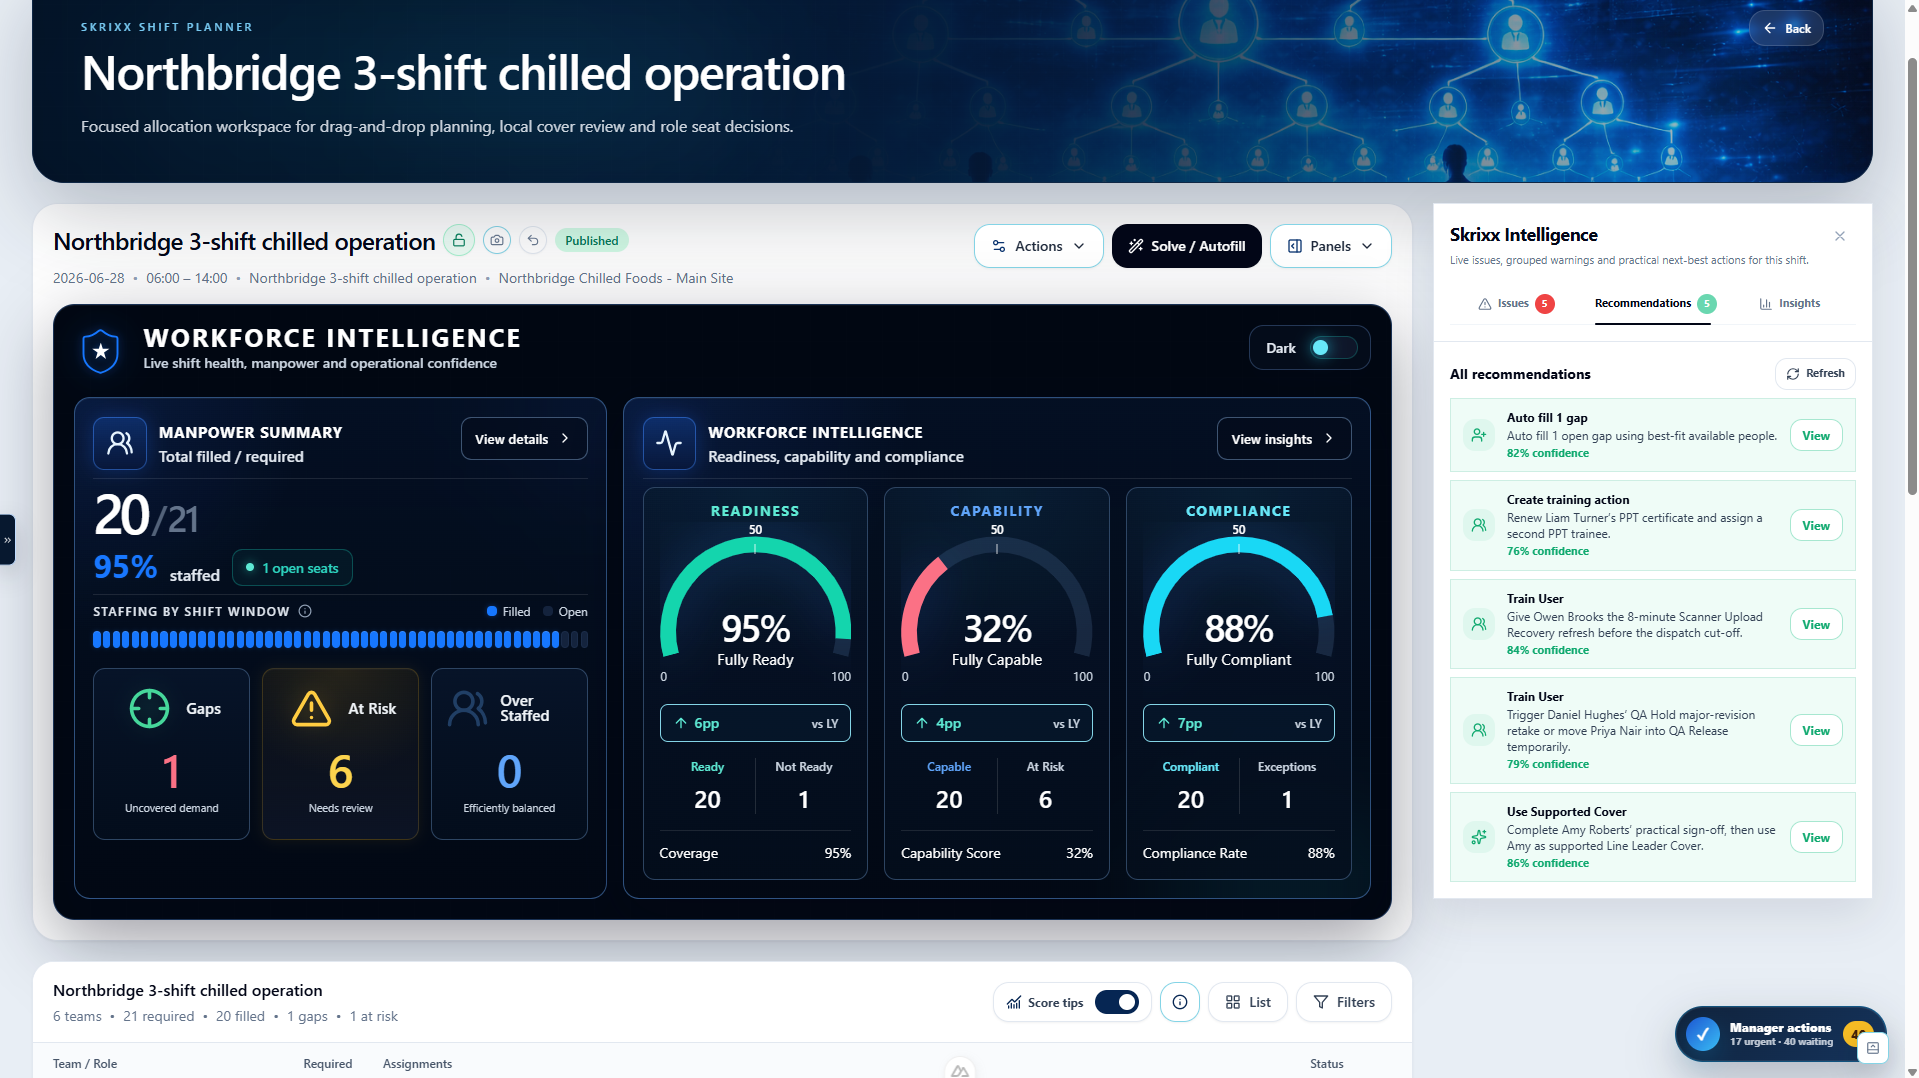Click the Create training action person icon
Viewport: 1919px width, 1078px height.
1478,525
